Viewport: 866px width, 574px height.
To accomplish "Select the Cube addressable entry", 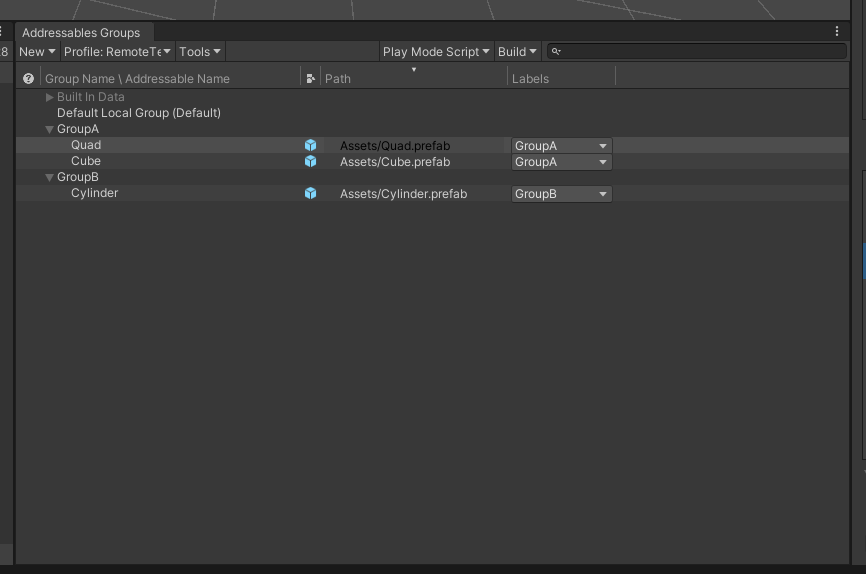I will coord(432,161).
